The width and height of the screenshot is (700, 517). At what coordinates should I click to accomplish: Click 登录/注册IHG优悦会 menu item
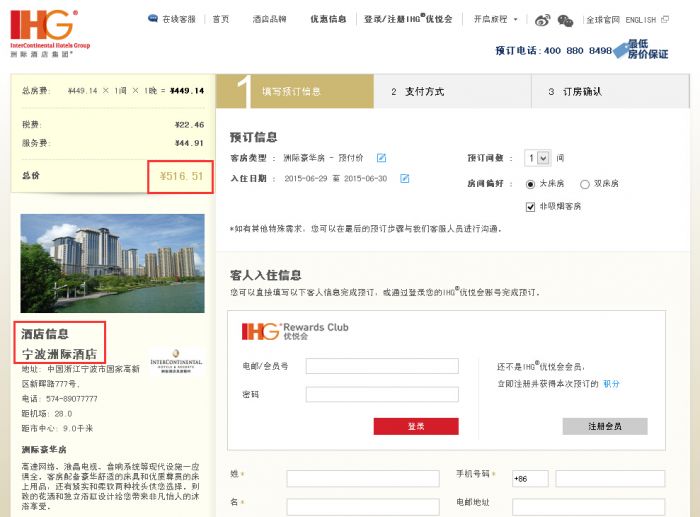pos(408,19)
